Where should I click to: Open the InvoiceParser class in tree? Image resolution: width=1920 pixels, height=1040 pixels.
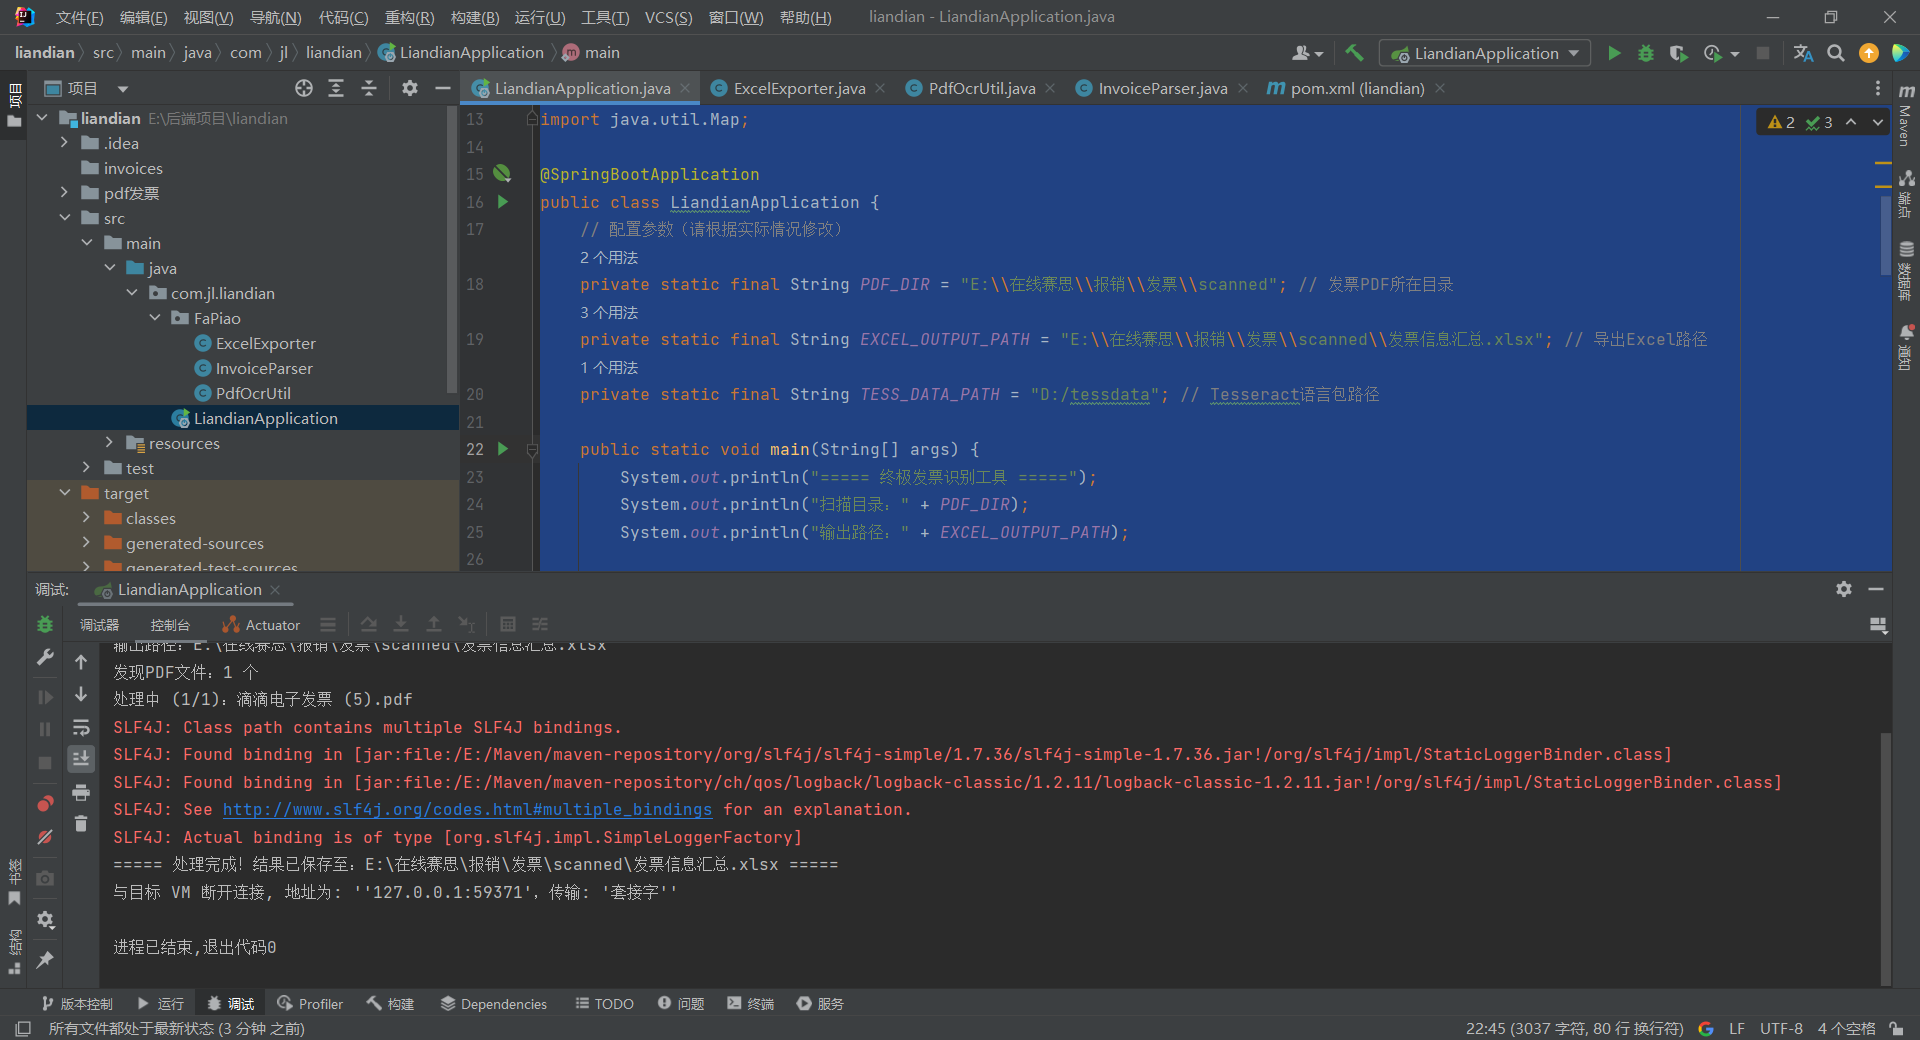(264, 368)
